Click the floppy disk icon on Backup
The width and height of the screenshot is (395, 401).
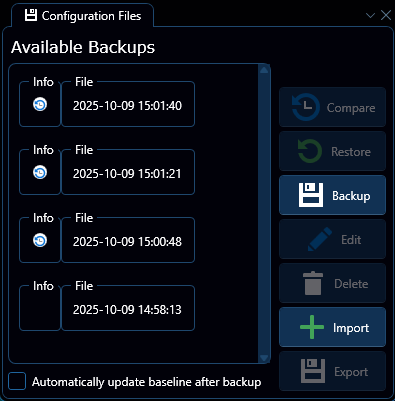(x=311, y=195)
